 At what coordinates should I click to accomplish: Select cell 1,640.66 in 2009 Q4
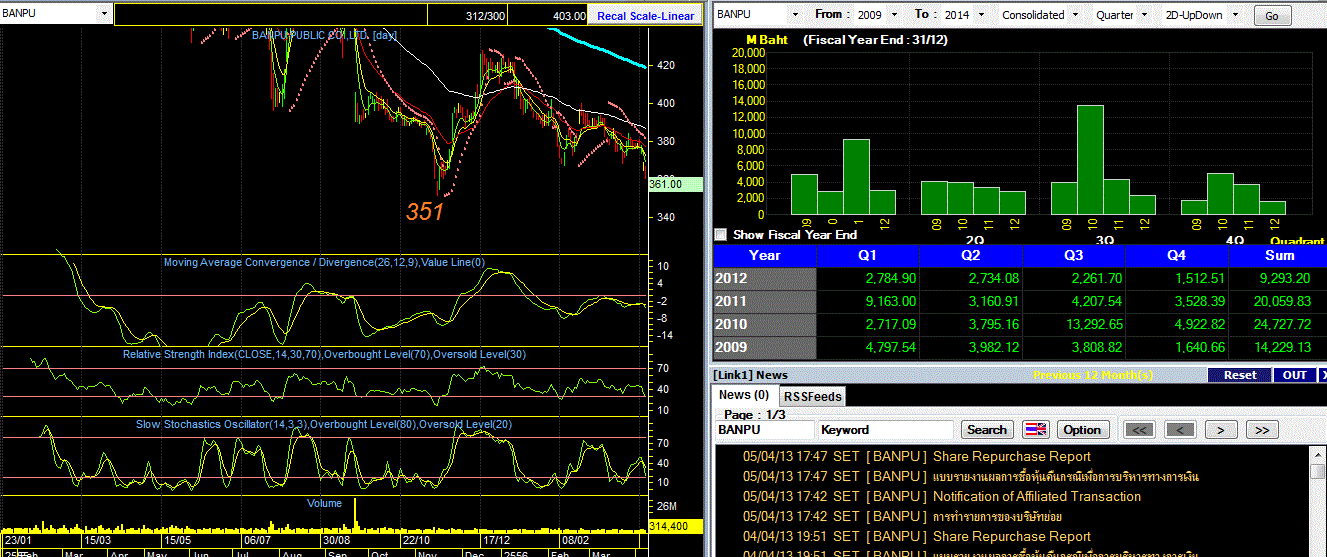tap(1176, 347)
